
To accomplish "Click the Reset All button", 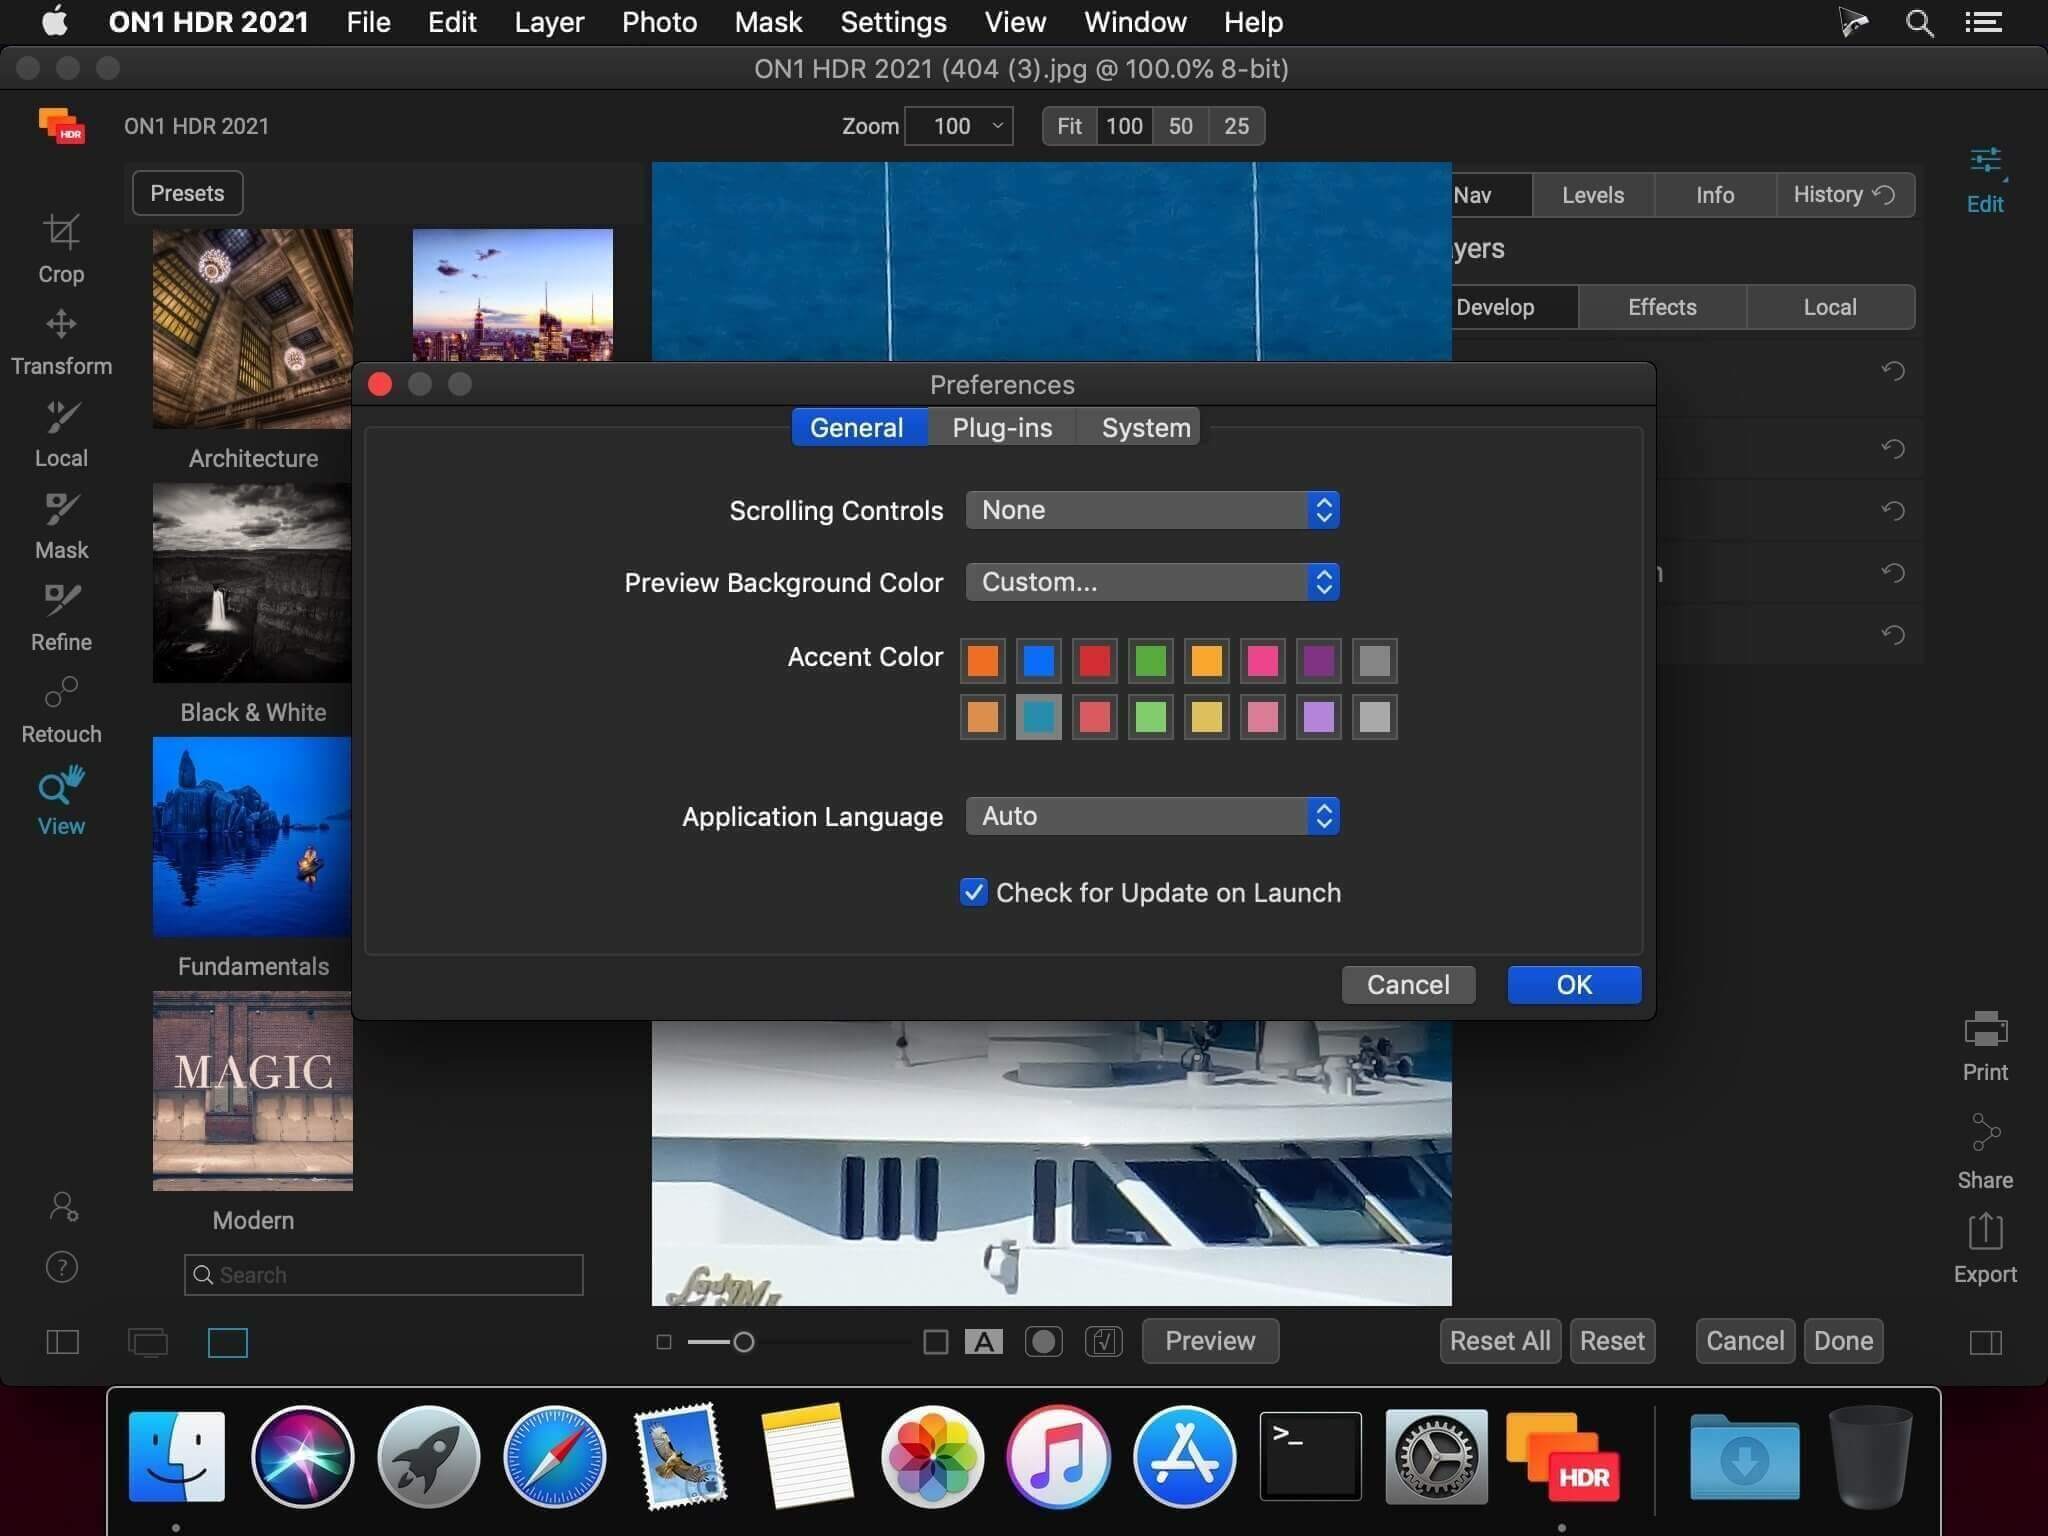I will tap(1500, 1341).
